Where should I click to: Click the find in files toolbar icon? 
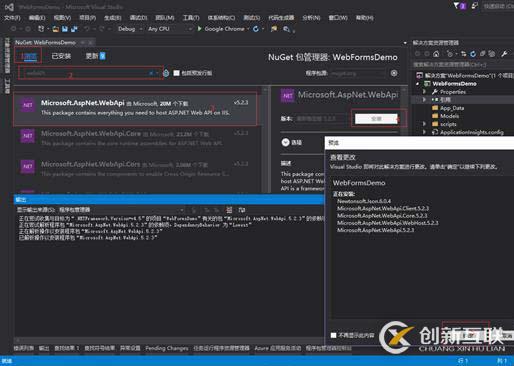tap(286, 29)
